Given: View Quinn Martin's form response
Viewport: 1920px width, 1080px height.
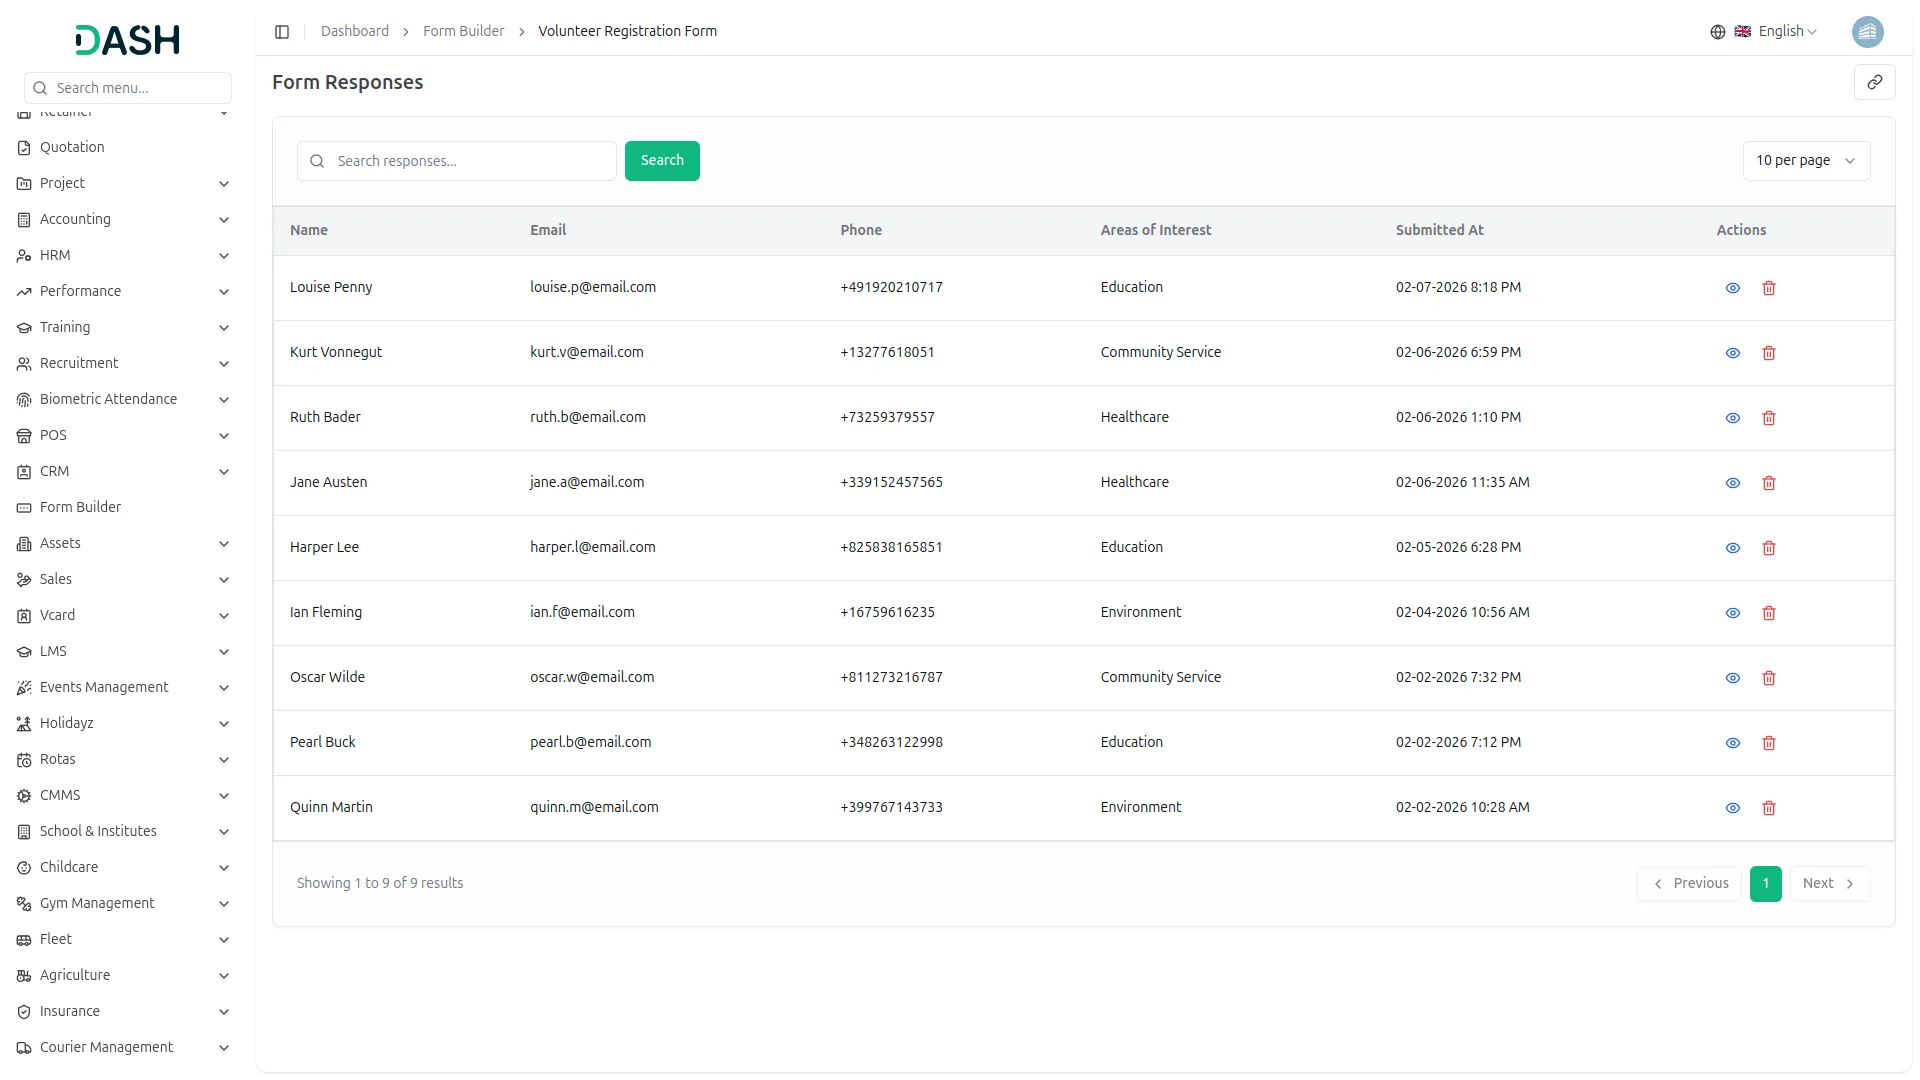Looking at the screenshot, I should (1732, 808).
